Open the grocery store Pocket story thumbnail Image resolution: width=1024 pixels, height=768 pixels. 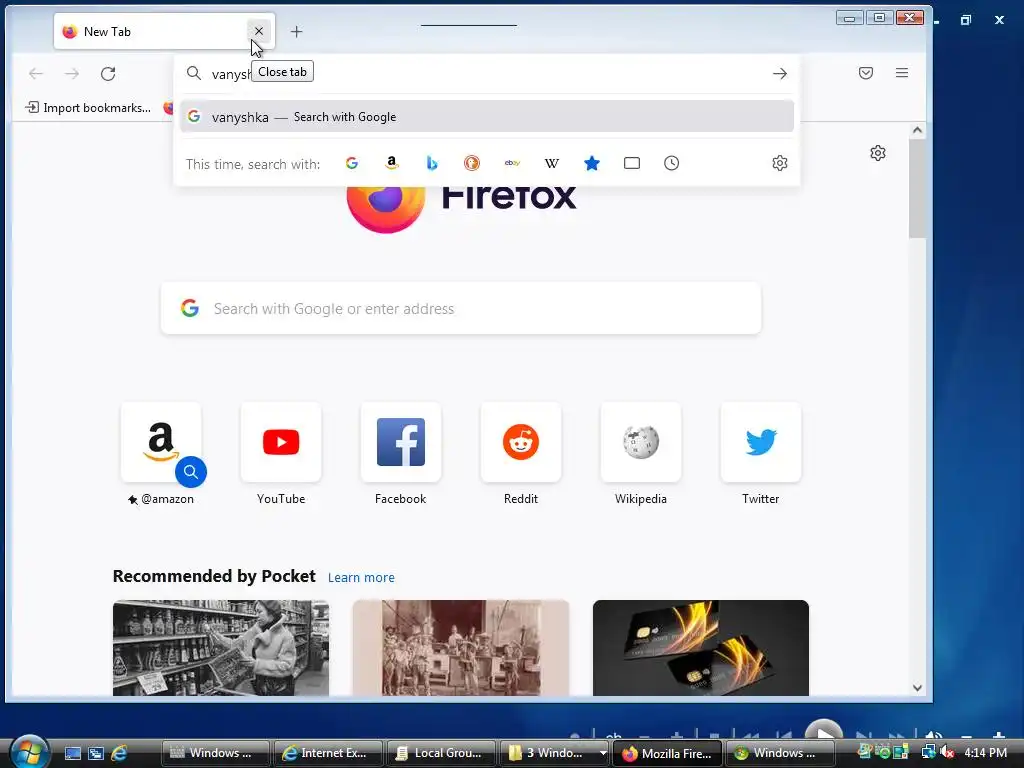coord(221,648)
